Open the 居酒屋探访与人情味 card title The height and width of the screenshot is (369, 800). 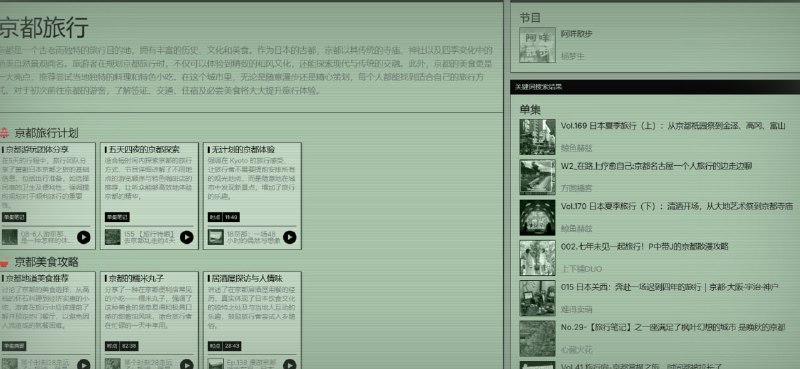[247, 278]
